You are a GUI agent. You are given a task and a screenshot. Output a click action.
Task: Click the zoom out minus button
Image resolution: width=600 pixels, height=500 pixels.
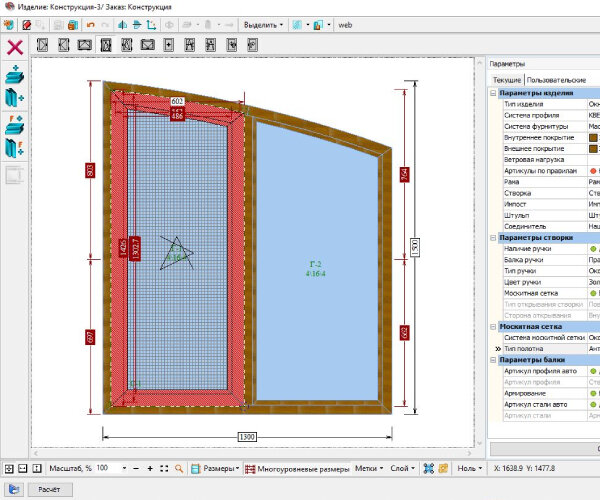(x=136, y=469)
